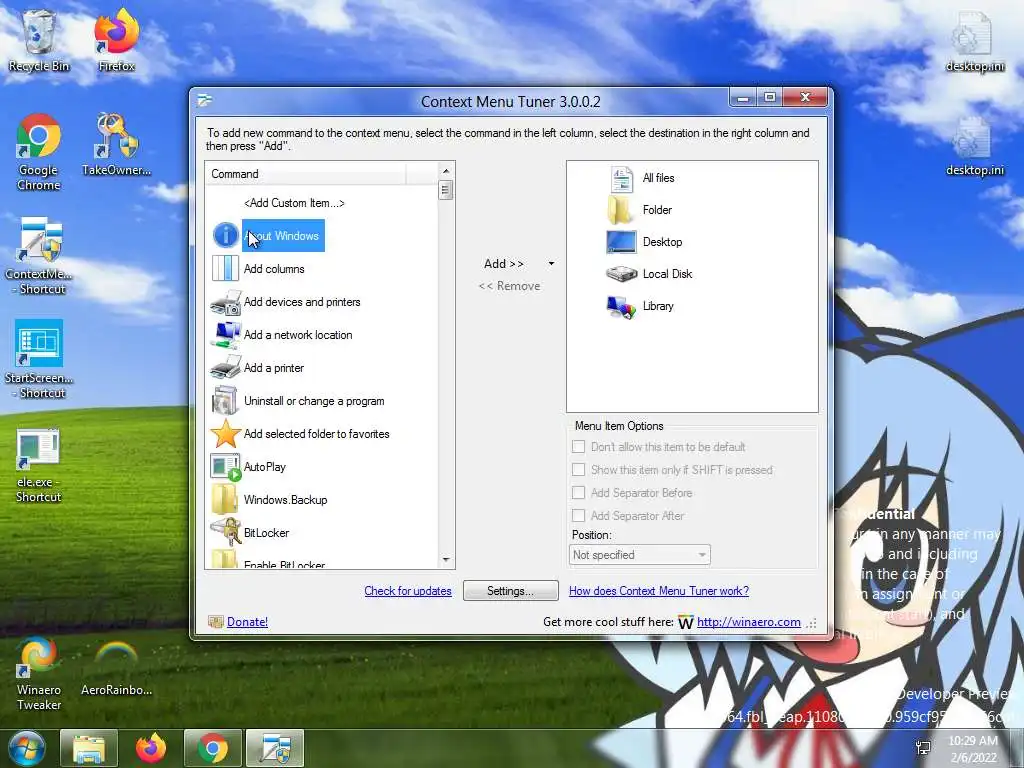Click the << Remove button
Screen dimensions: 1024x768
point(509,286)
